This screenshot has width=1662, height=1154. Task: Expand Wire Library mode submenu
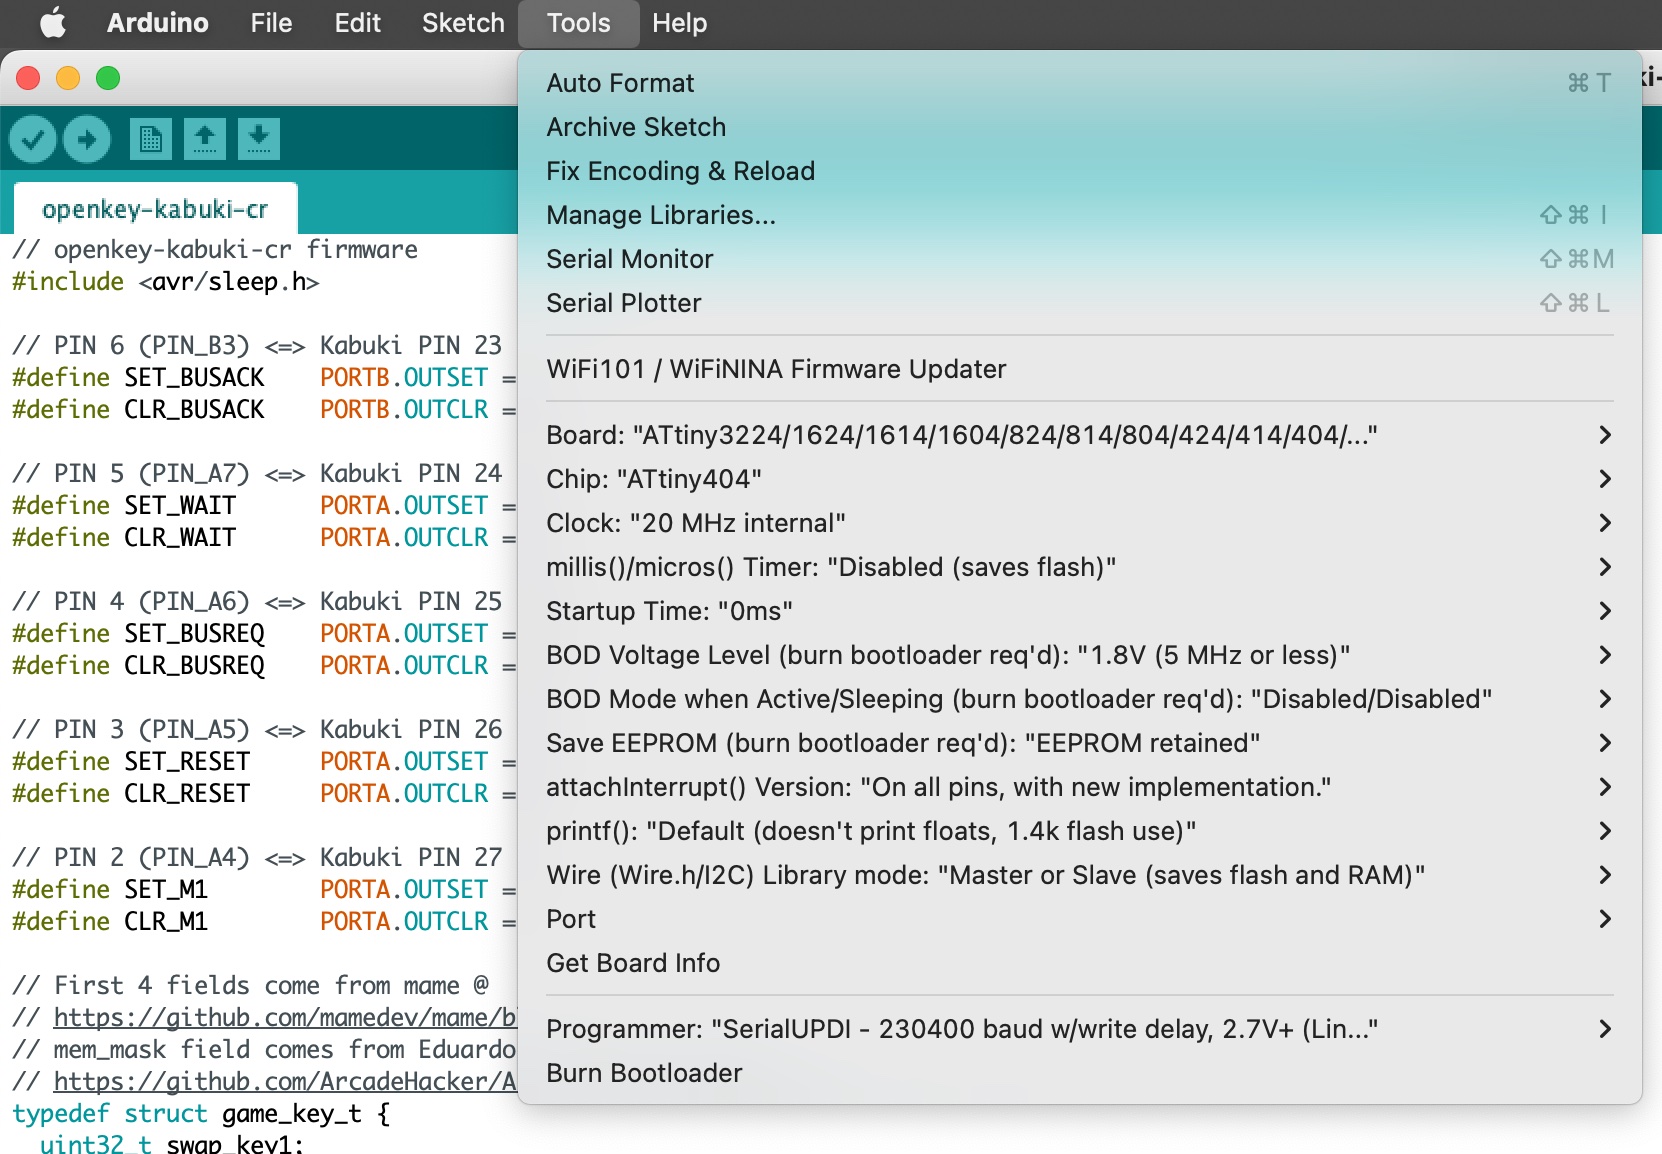(x=1080, y=875)
